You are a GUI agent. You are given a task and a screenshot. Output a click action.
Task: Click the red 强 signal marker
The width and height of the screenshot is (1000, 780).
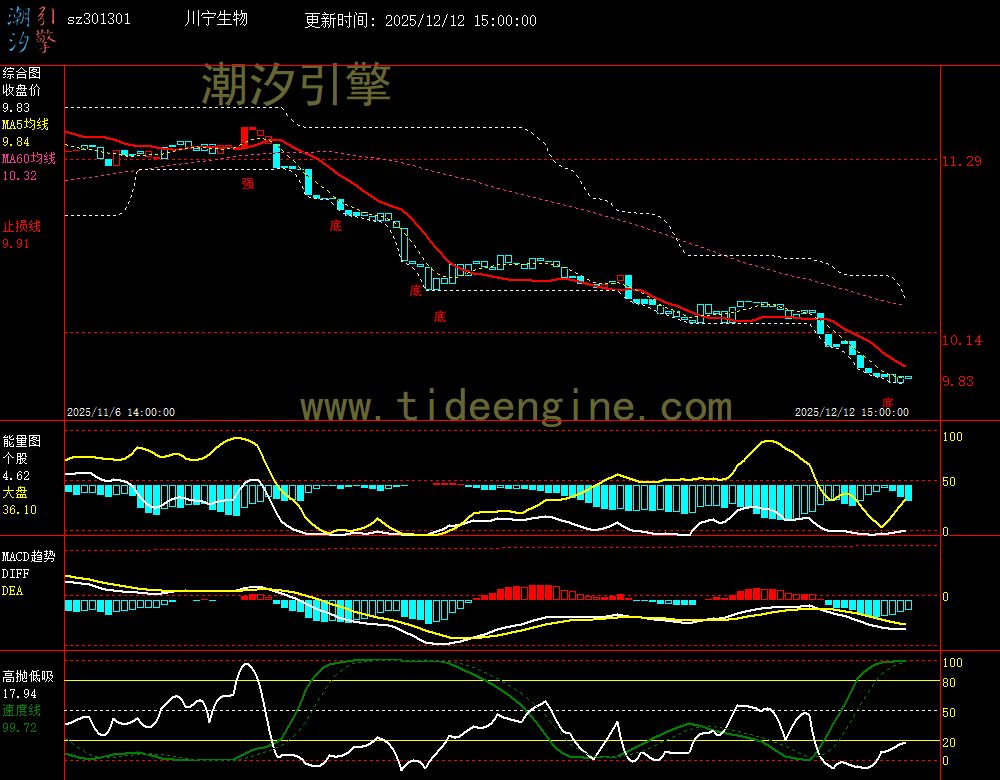click(247, 183)
